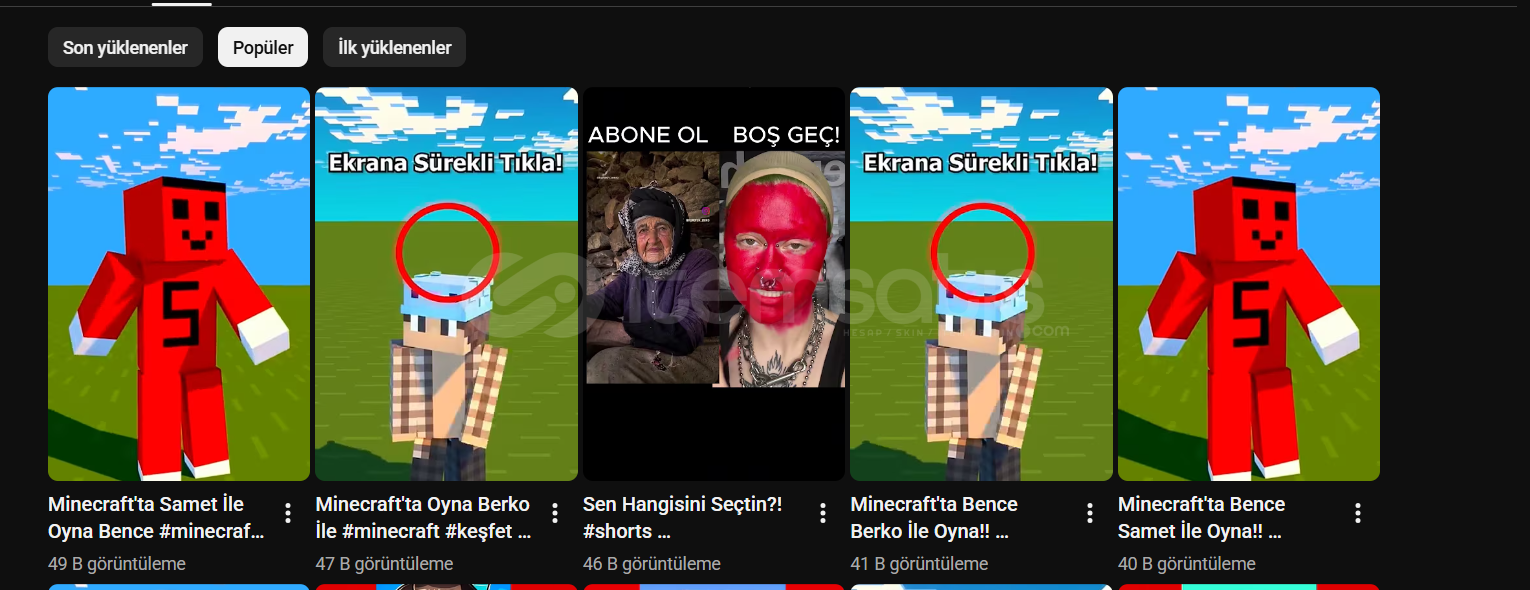Screen dimensions: 1530x590
Task: Open more options for 'Minecraft'ta Samet İle Oyna Bence'
Action: tap(288, 513)
